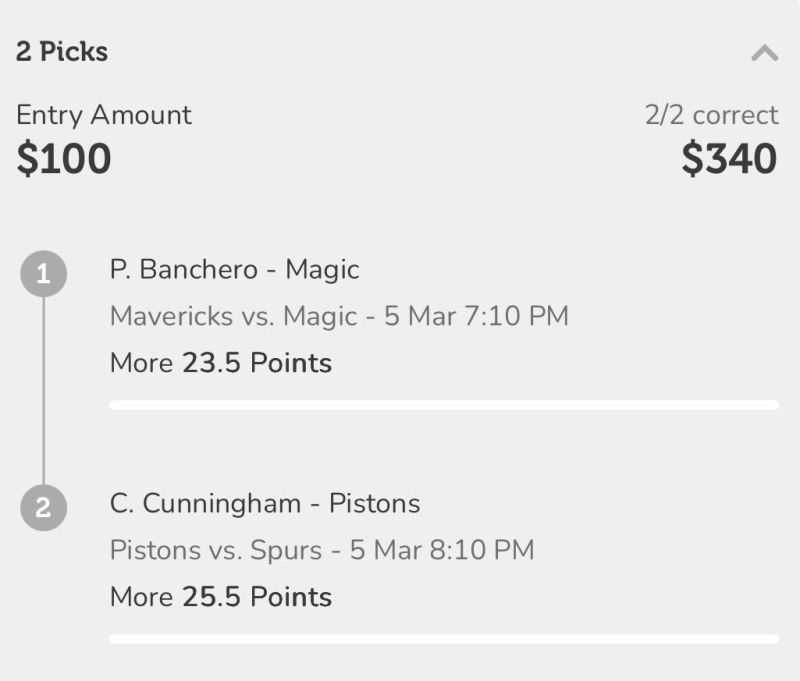800x681 pixels.
Task: Click the number 2 pick circle
Action: (x=43, y=507)
